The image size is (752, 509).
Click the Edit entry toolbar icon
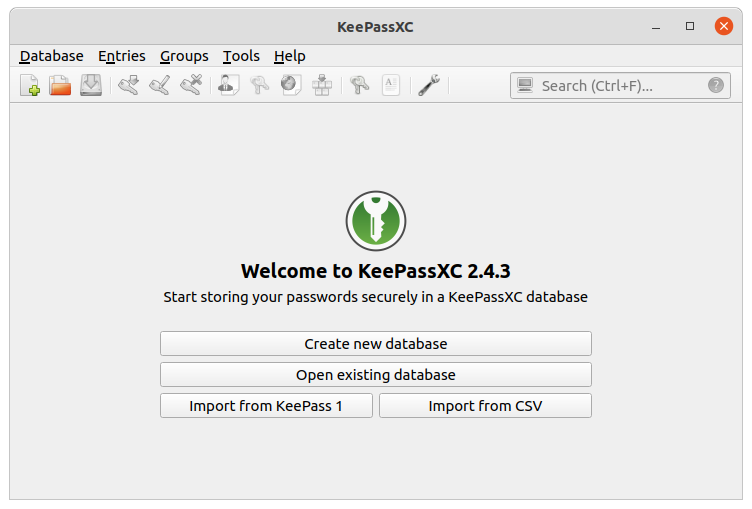(x=159, y=86)
